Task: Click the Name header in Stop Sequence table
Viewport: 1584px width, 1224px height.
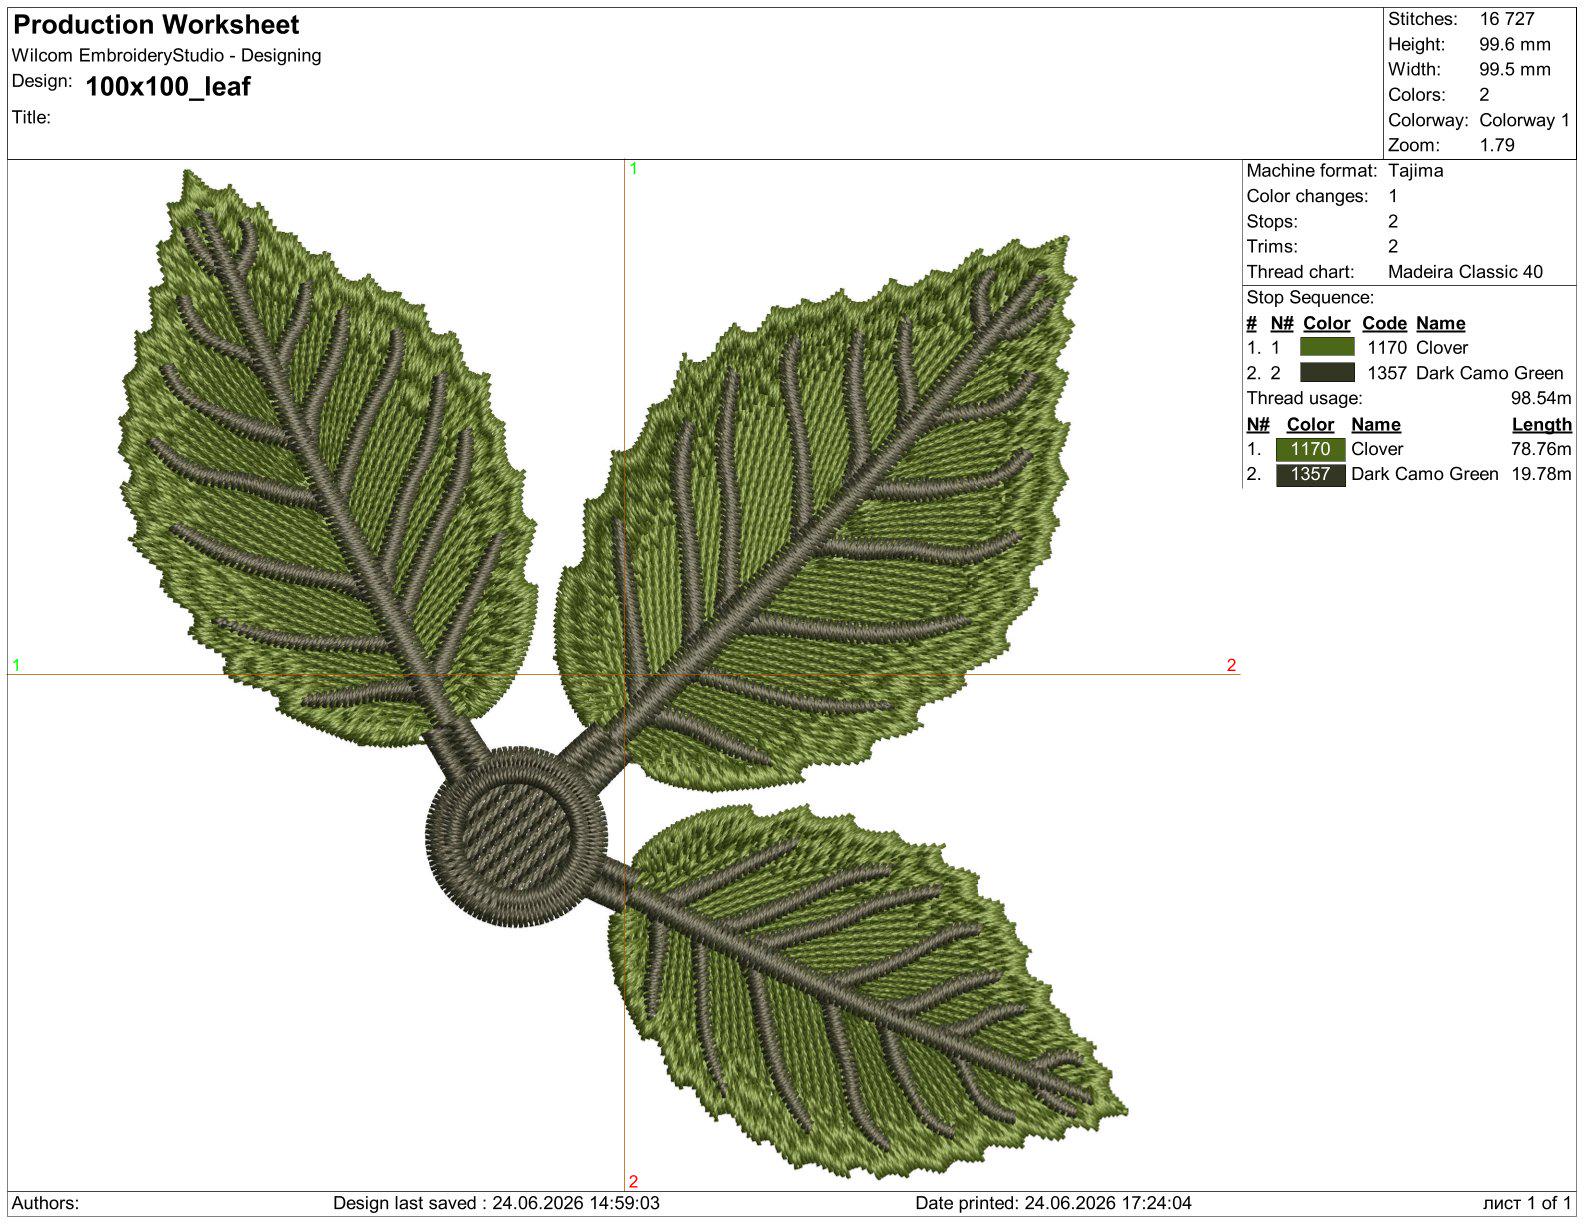Action: tap(1440, 323)
